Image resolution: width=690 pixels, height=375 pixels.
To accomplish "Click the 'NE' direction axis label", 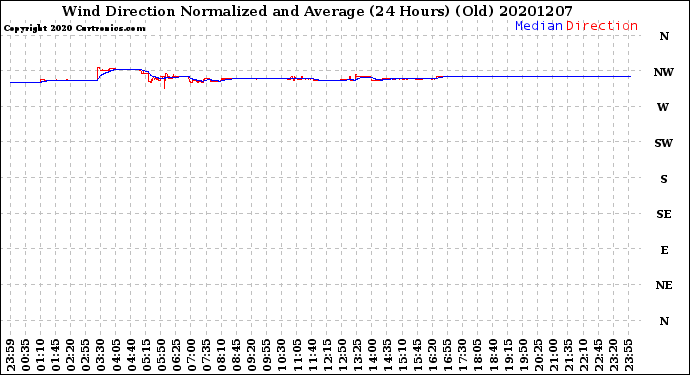I will [x=664, y=286].
